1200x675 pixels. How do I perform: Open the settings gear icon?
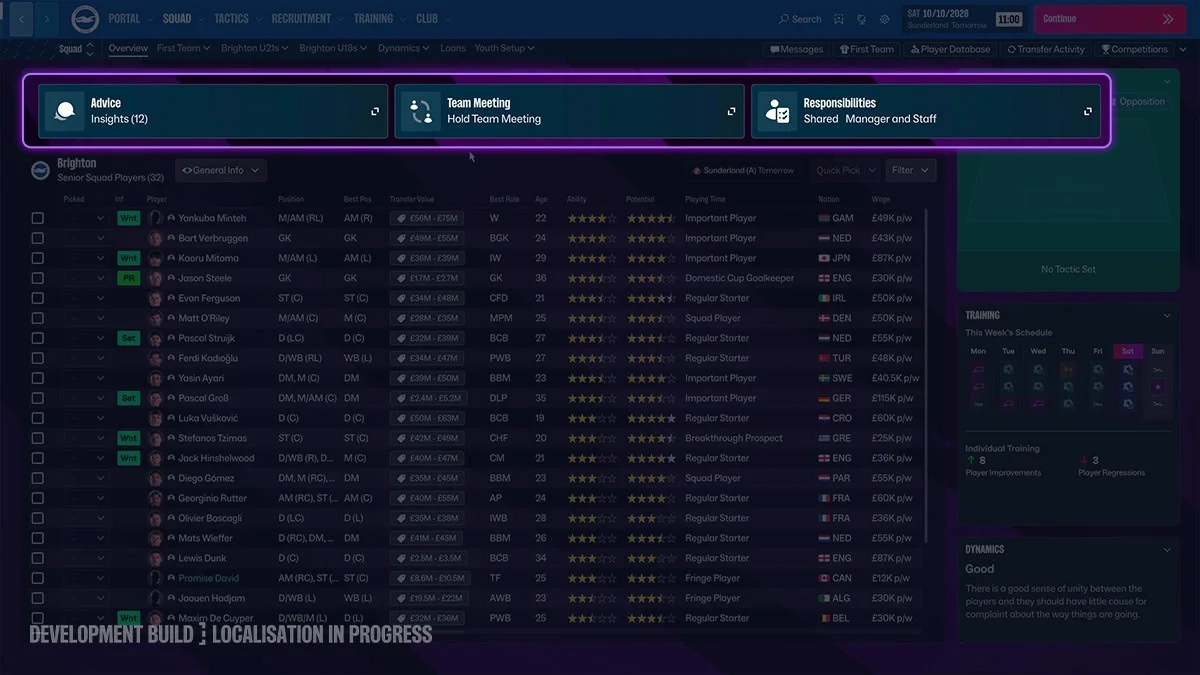pos(885,19)
